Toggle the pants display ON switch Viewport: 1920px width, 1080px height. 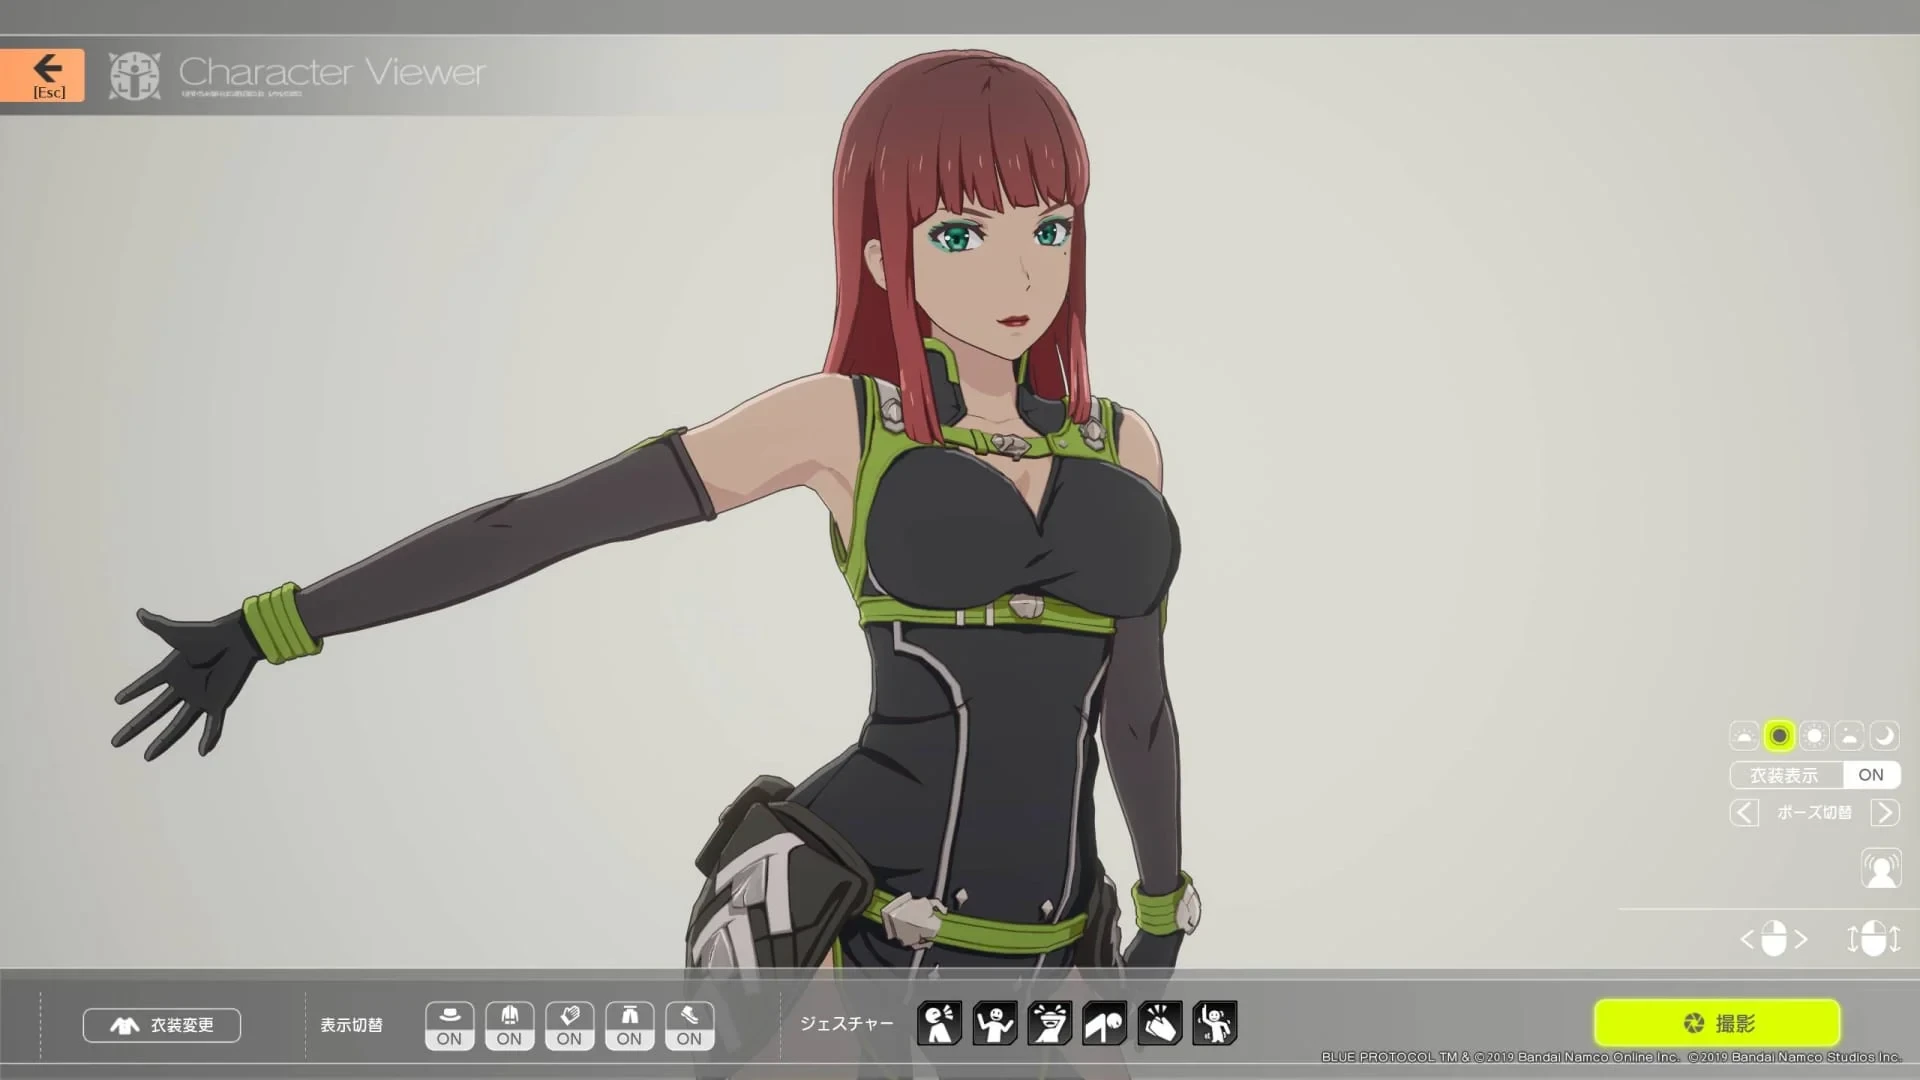click(x=629, y=1026)
